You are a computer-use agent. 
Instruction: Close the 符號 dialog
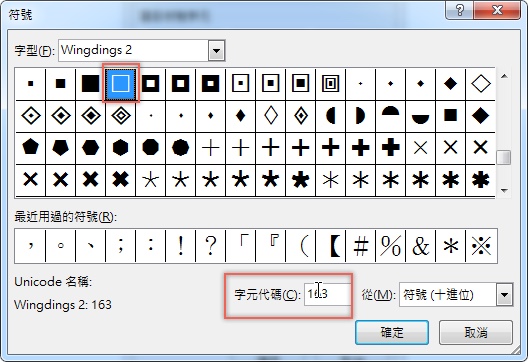coord(497,10)
